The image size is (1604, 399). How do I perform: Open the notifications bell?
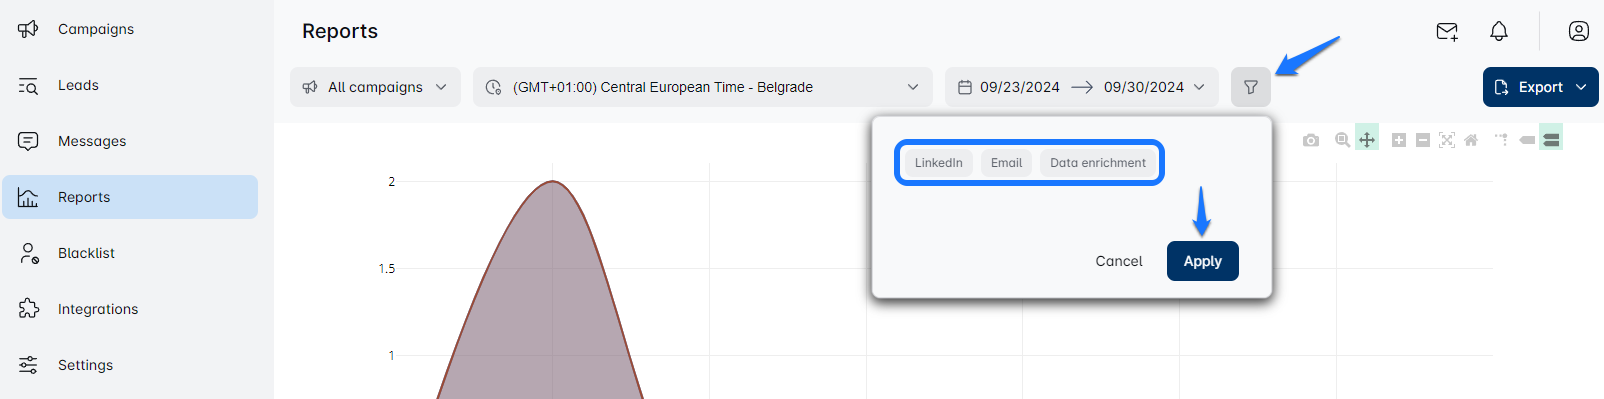[1498, 31]
